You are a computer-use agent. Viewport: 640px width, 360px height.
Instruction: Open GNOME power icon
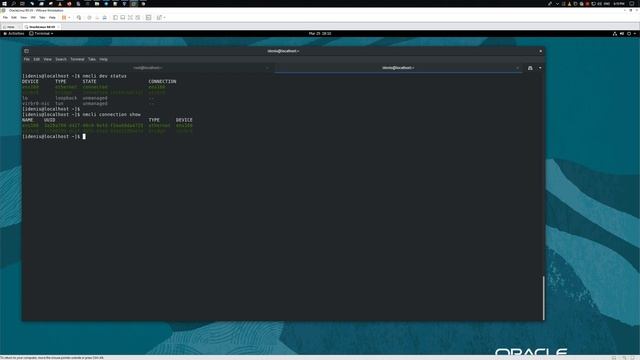(x=629, y=33)
